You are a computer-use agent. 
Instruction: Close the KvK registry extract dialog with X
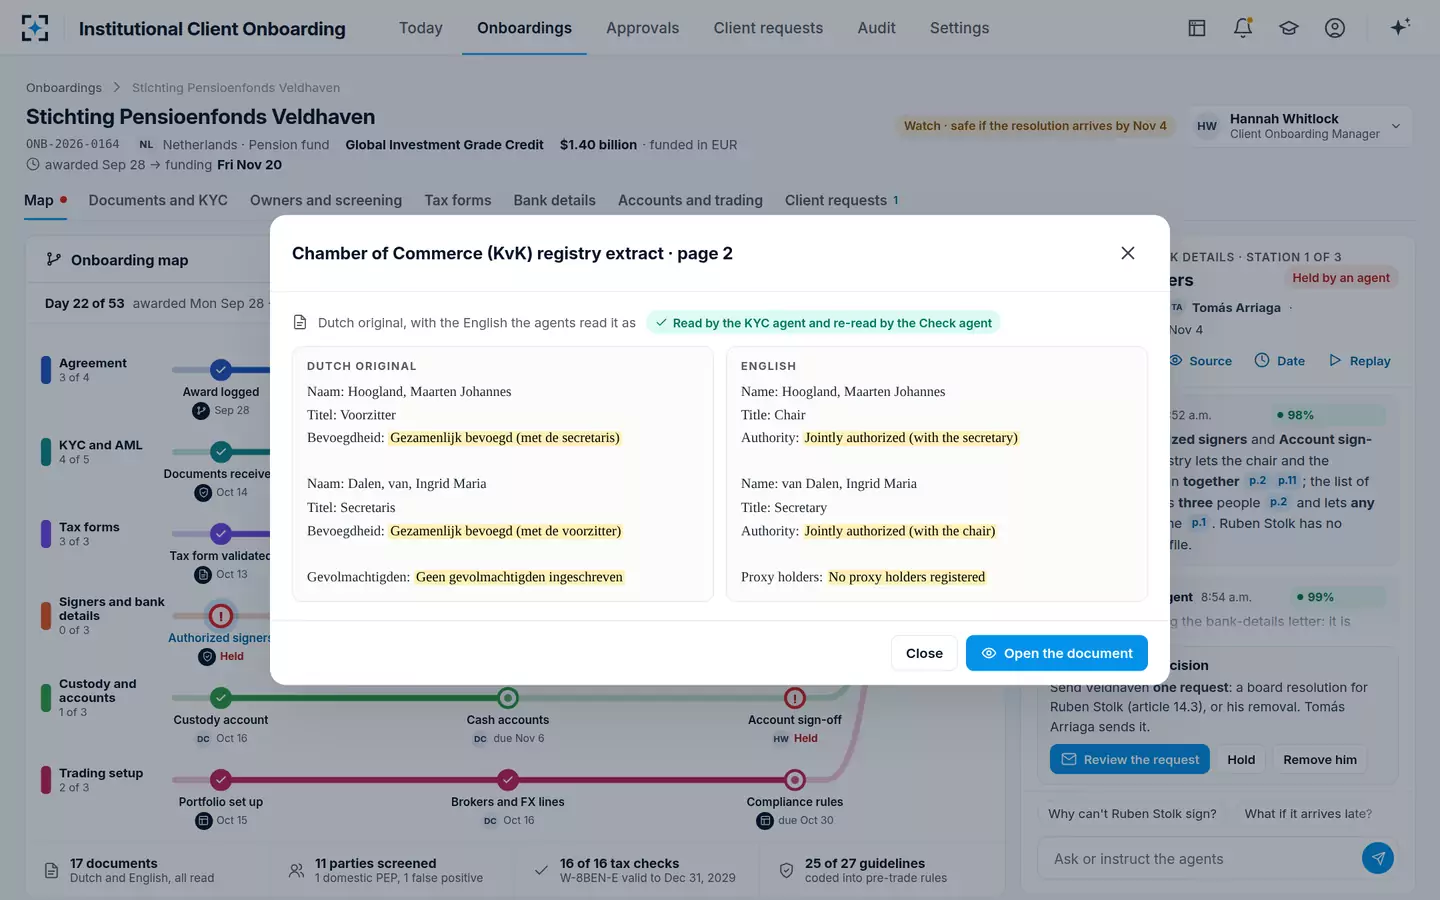(1128, 253)
